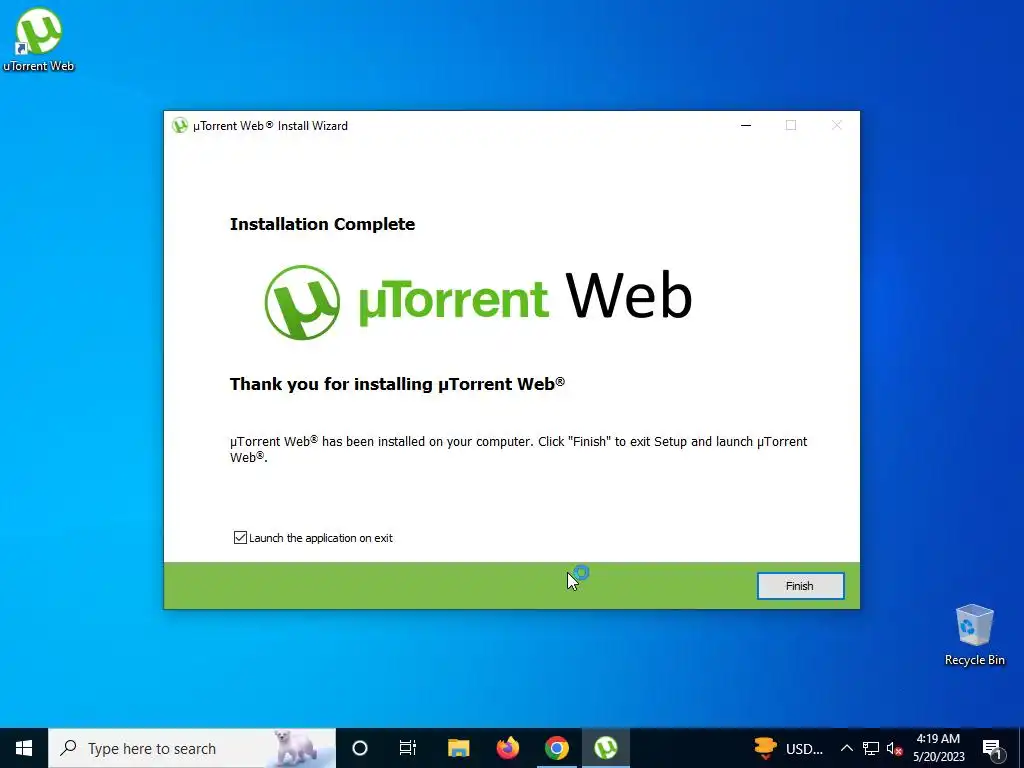Click the µTorrent Web Install Wizard title text
The width and height of the screenshot is (1024, 768).
tap(270, 125)
